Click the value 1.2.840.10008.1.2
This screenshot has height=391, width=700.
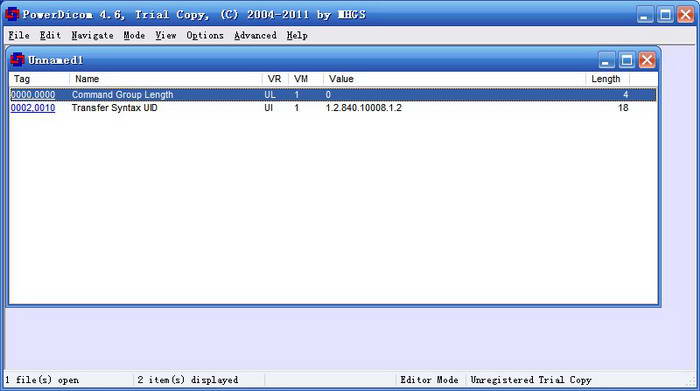pos(363,108)
